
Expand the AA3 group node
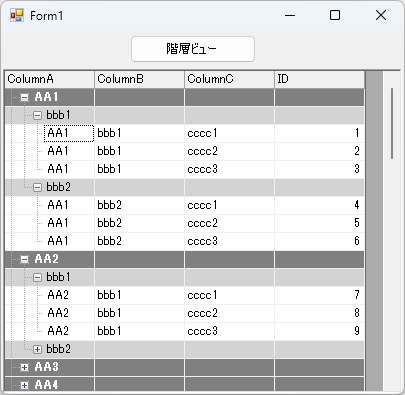pos(24,367)
